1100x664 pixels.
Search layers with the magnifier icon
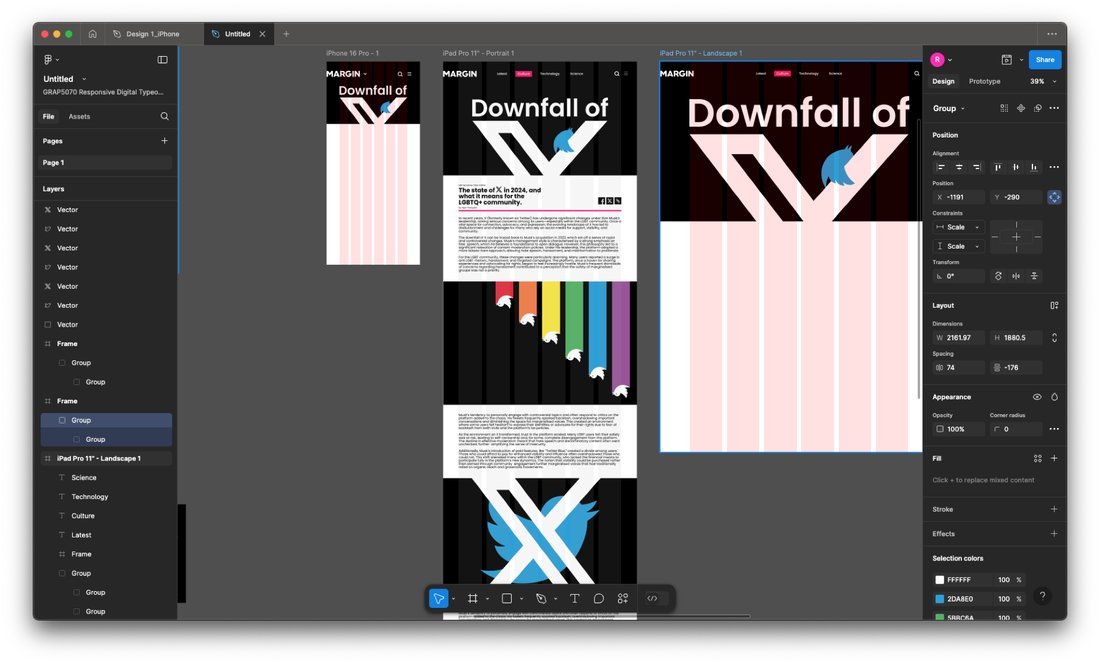click(x=164, y=116)
